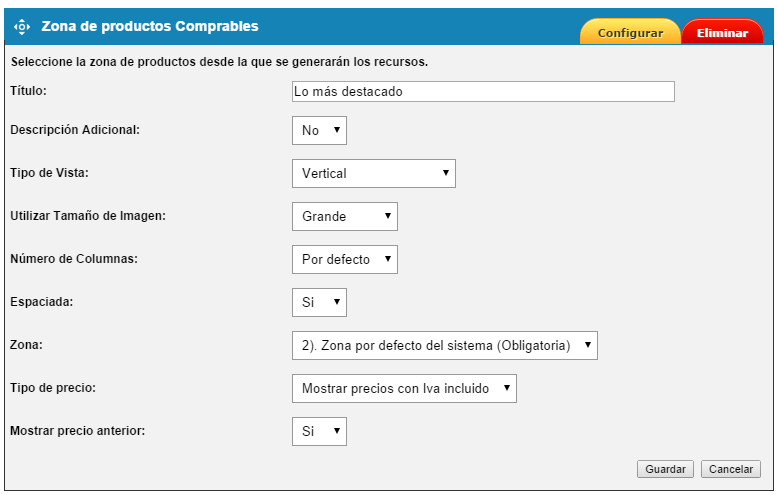777x495 pixels.
Task: Click arrow next to Grande option
Action: (x=388, y=216)
